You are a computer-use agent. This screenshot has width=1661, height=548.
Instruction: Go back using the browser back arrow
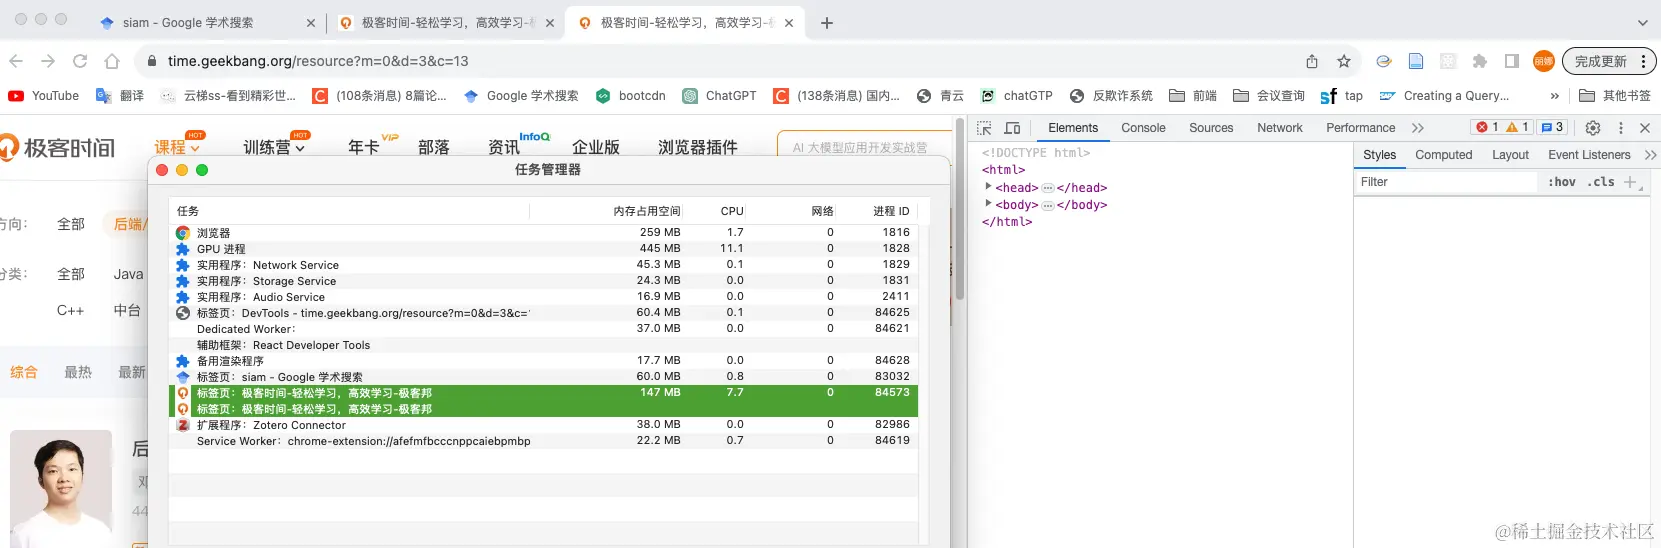[x=17, y=61]
